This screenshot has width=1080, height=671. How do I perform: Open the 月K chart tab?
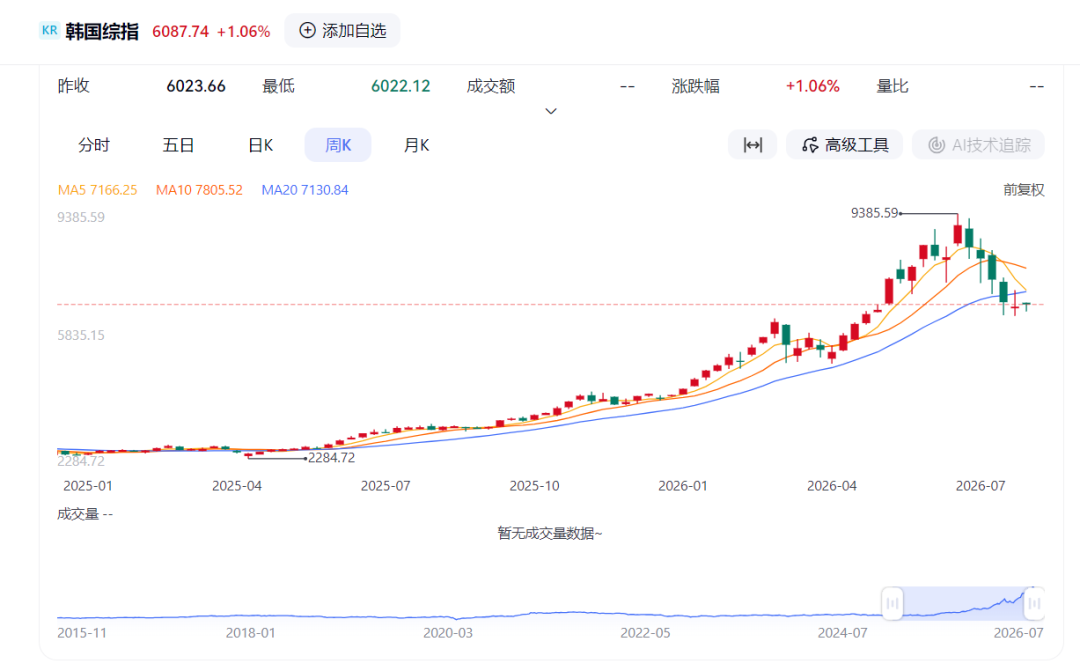[x=416, y=145]
